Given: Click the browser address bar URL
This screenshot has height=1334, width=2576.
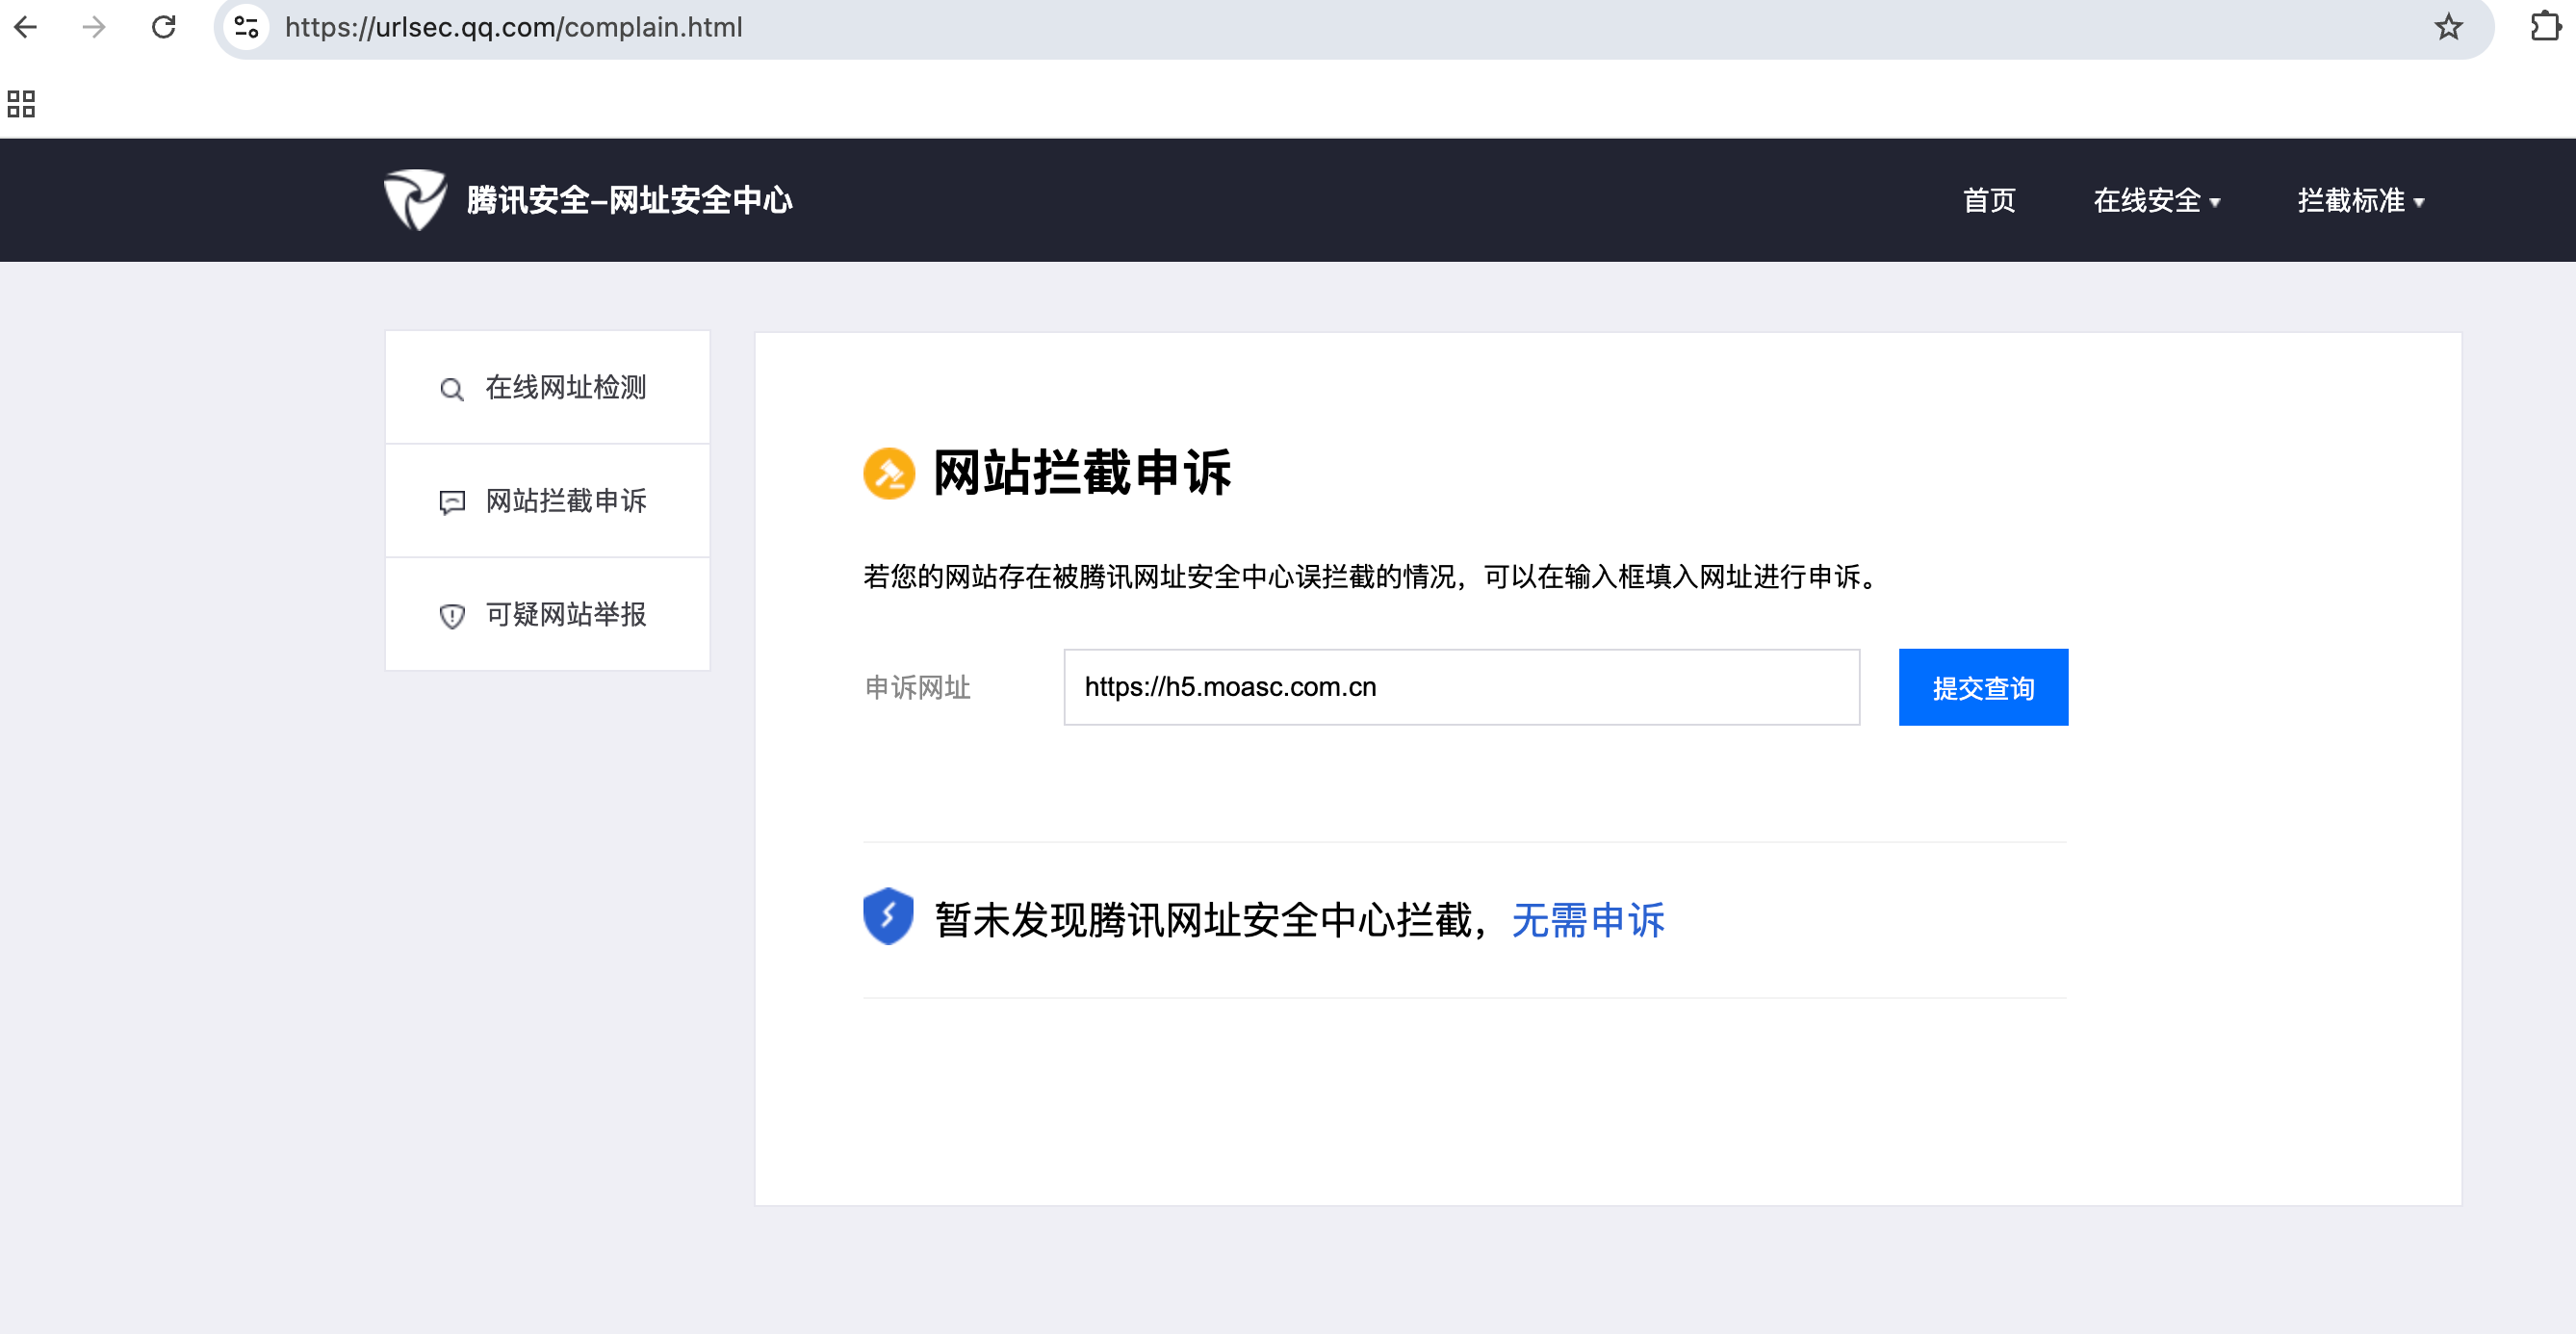Looking at the screenshot, I should (x=513, y=27).
